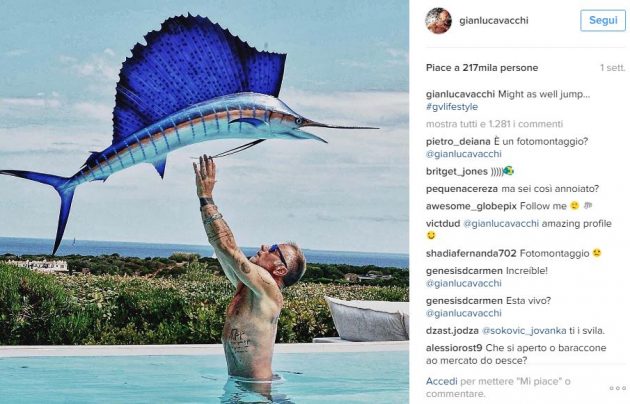
Task: Click the @sokovic_jovanka mention
Action: (x=524, y=331)
